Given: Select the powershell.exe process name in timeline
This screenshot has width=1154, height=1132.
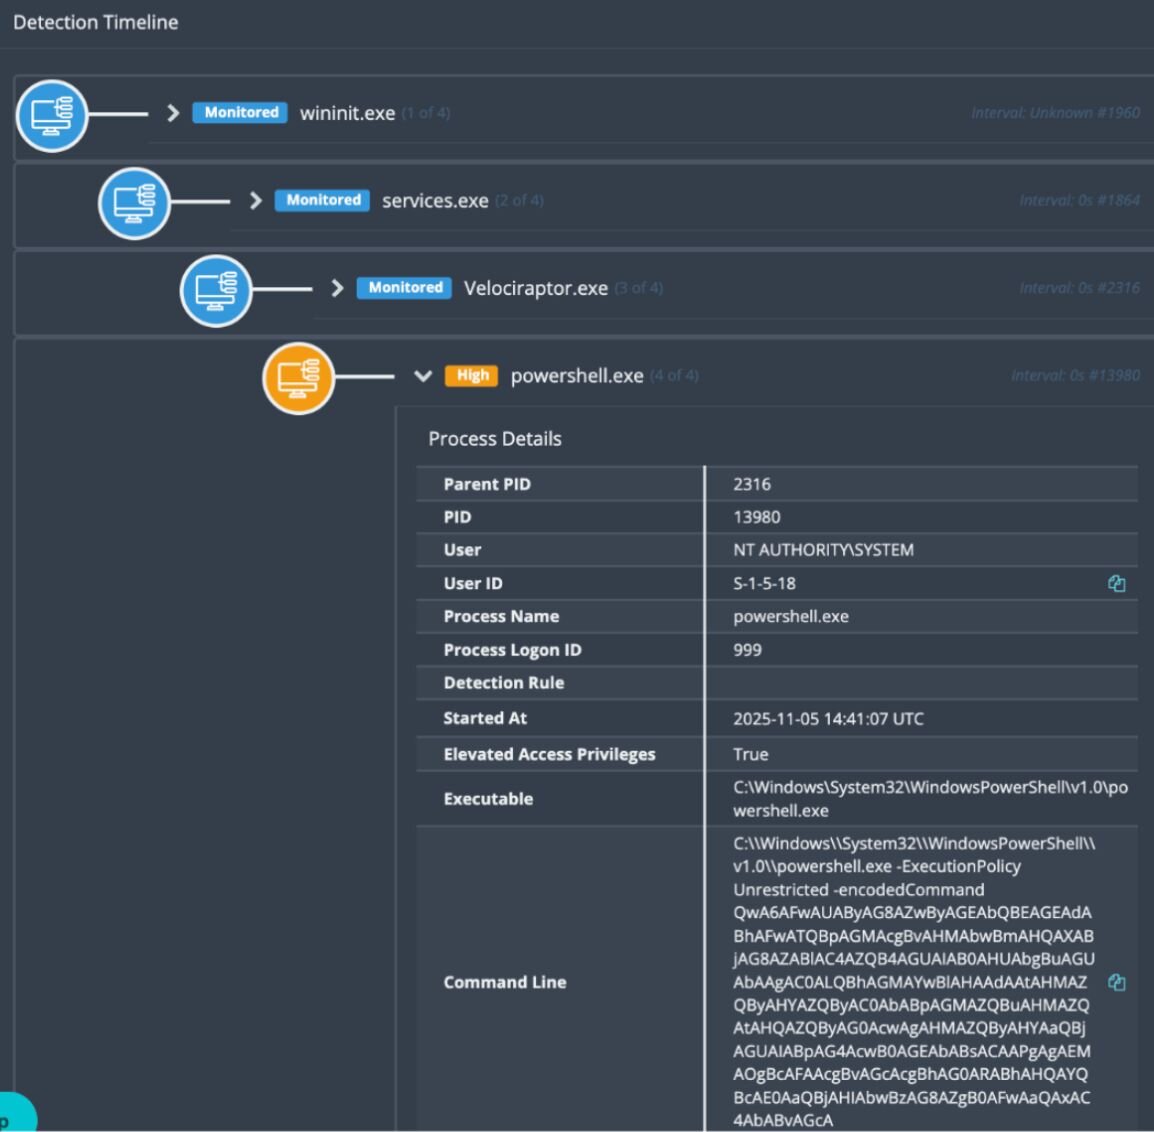Looking at the screenshot, I should click(x=576, y=376).
